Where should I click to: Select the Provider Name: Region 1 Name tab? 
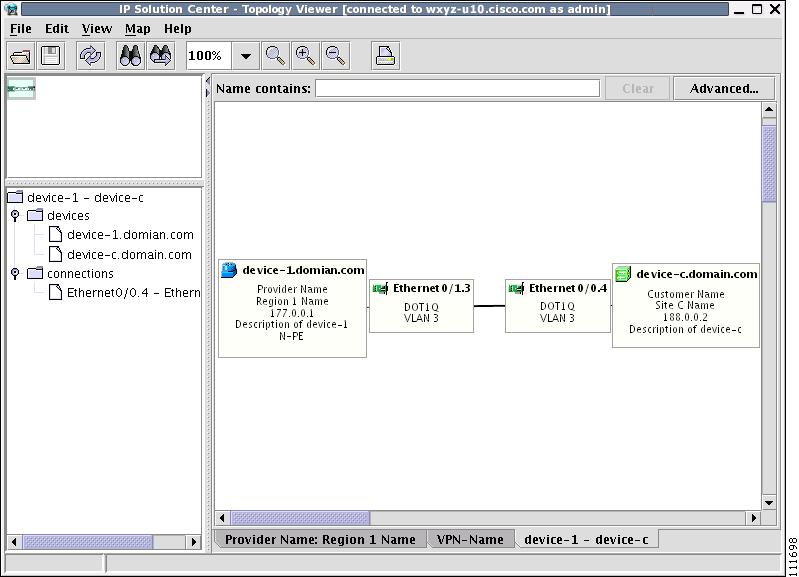(x=320, y=539)
